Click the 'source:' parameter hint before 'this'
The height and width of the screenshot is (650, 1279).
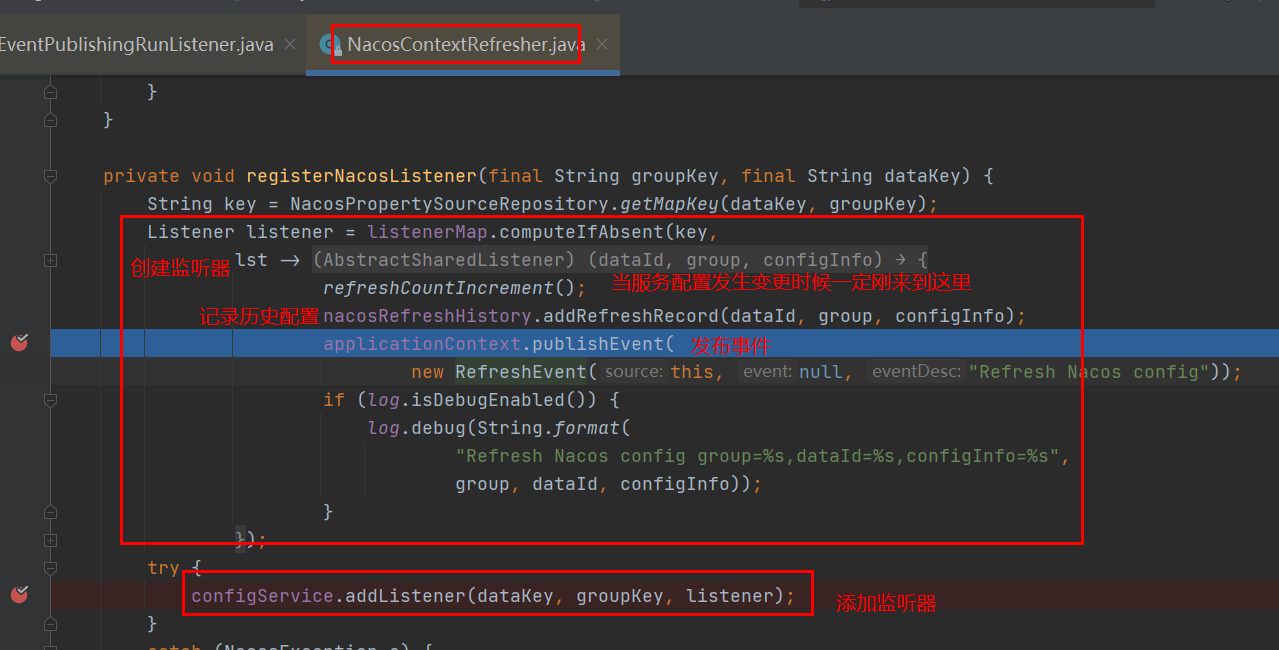(x=634, y=372)
